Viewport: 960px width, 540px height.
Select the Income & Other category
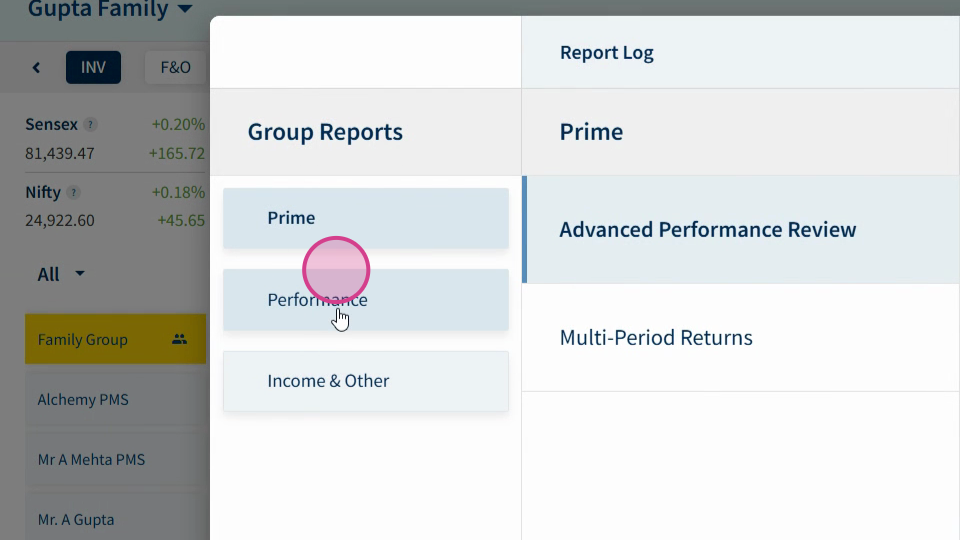click(366, 381)
